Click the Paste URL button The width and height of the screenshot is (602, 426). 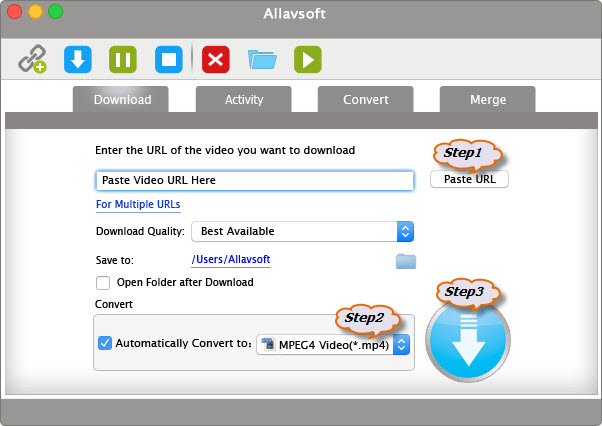tap(470, 179)
